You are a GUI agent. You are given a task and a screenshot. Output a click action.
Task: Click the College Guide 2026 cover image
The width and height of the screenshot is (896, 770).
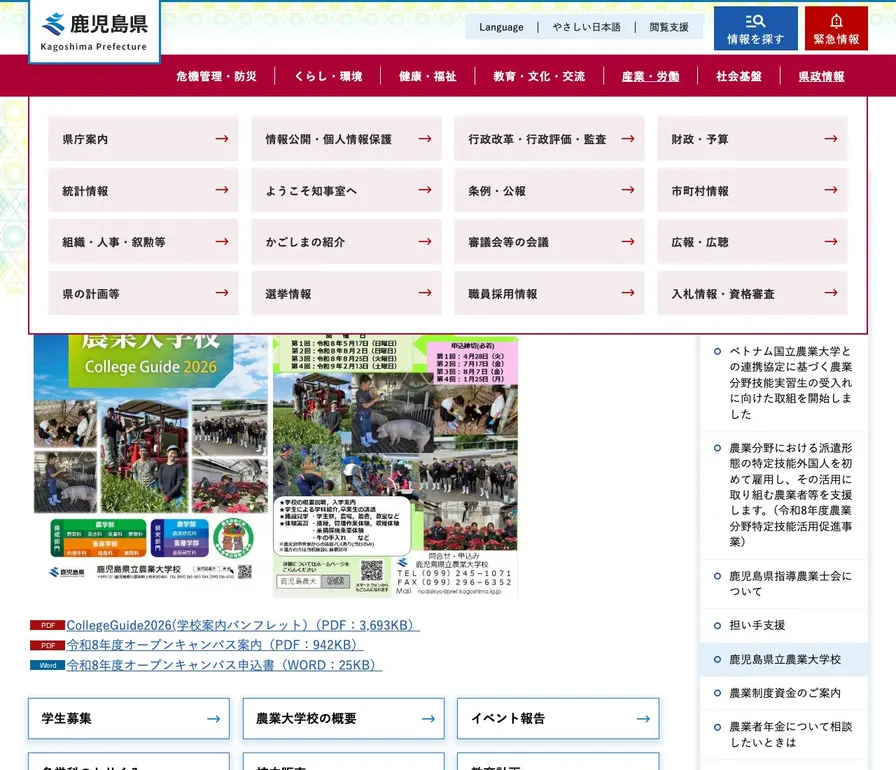151,460
